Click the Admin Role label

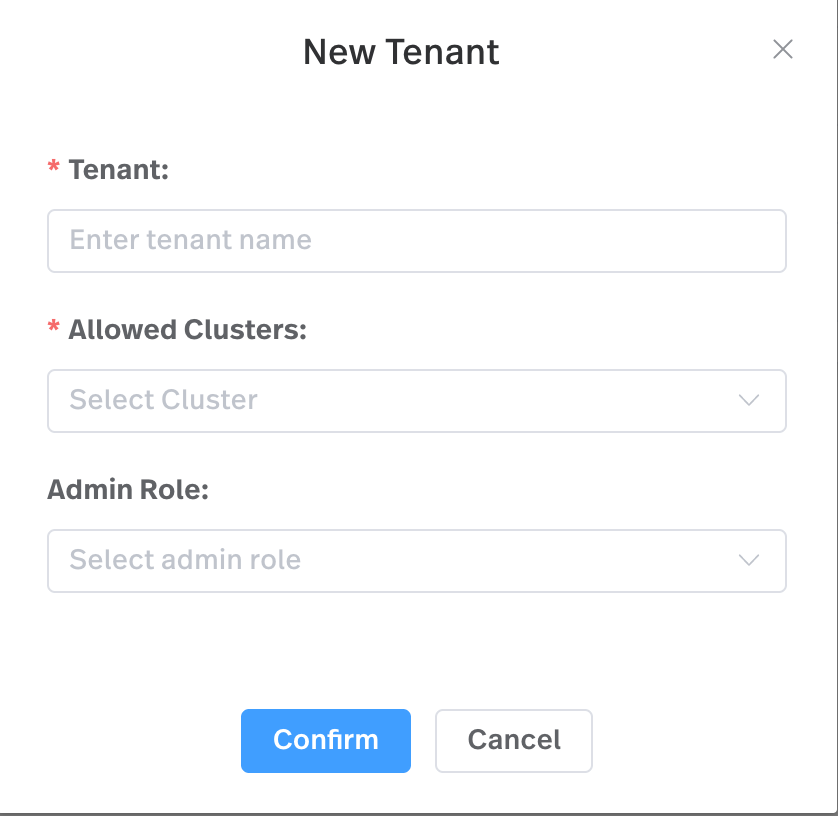(x=127, y=489)
